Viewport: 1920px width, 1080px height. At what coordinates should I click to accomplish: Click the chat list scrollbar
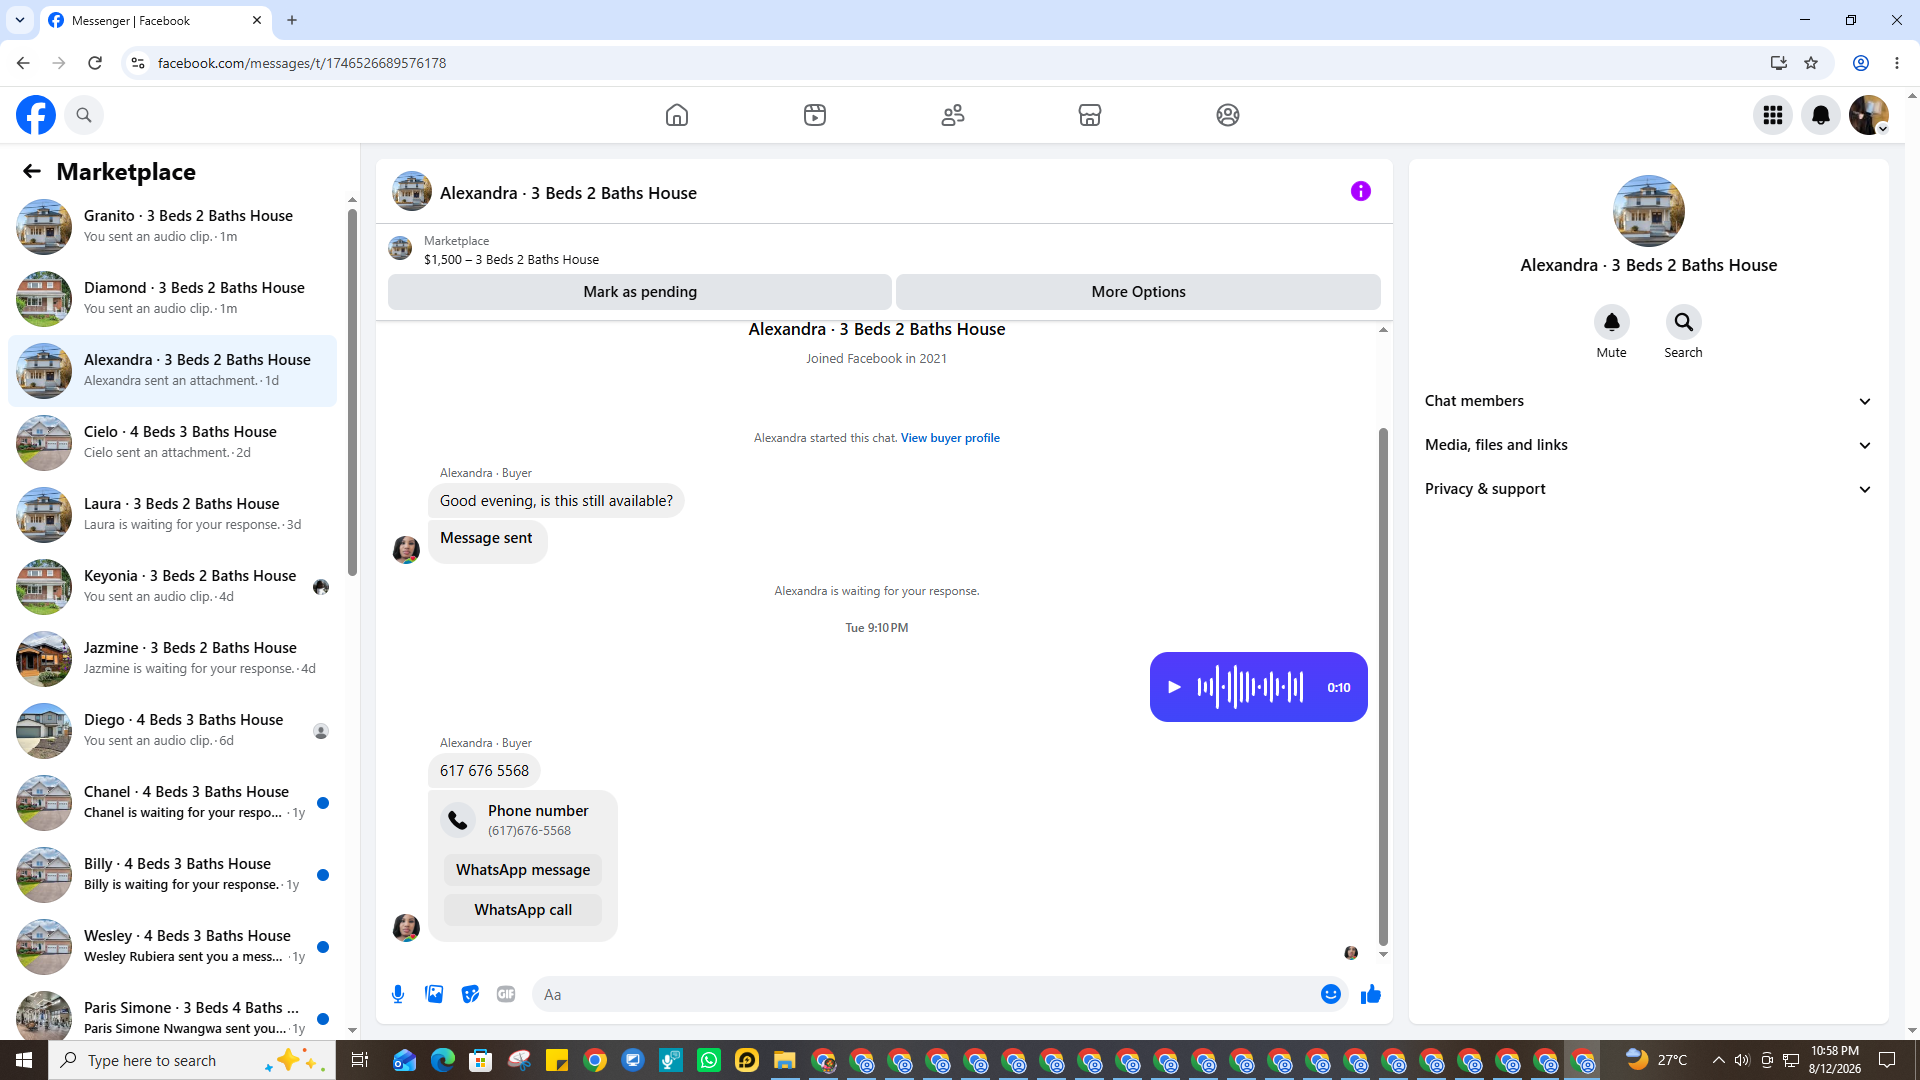352,392
